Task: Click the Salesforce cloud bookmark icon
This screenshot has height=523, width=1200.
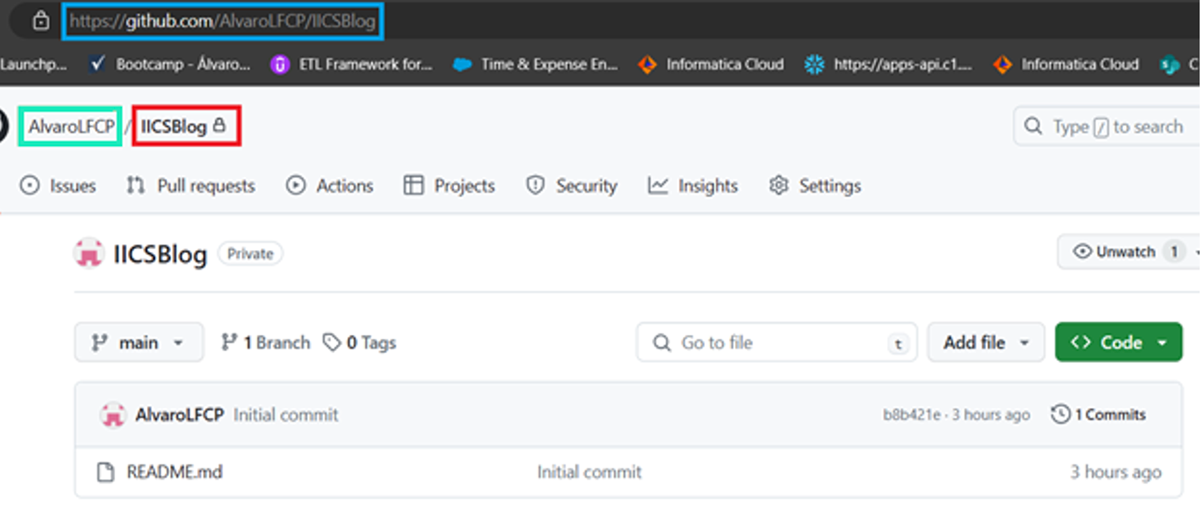Action: click(x=462, y=64)
